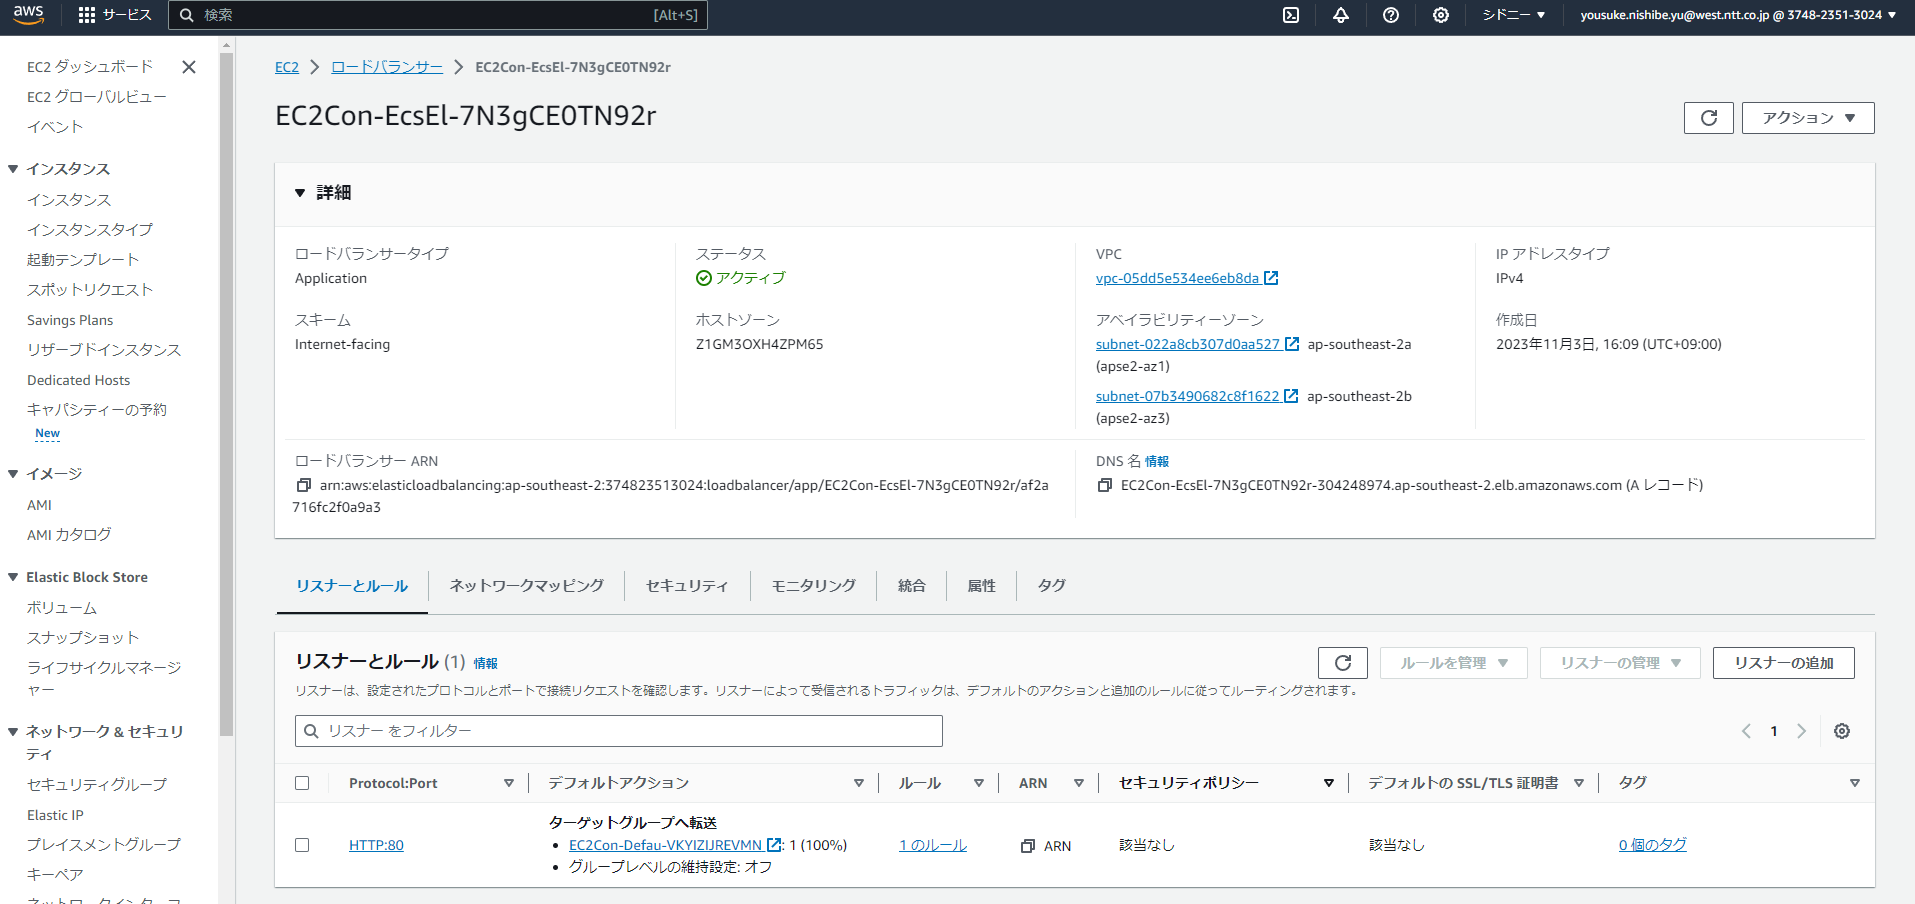The image size is (1915, 904).
Task: Open subnet-07b3490682c8f1622 external link icon
Action: 1291,396
